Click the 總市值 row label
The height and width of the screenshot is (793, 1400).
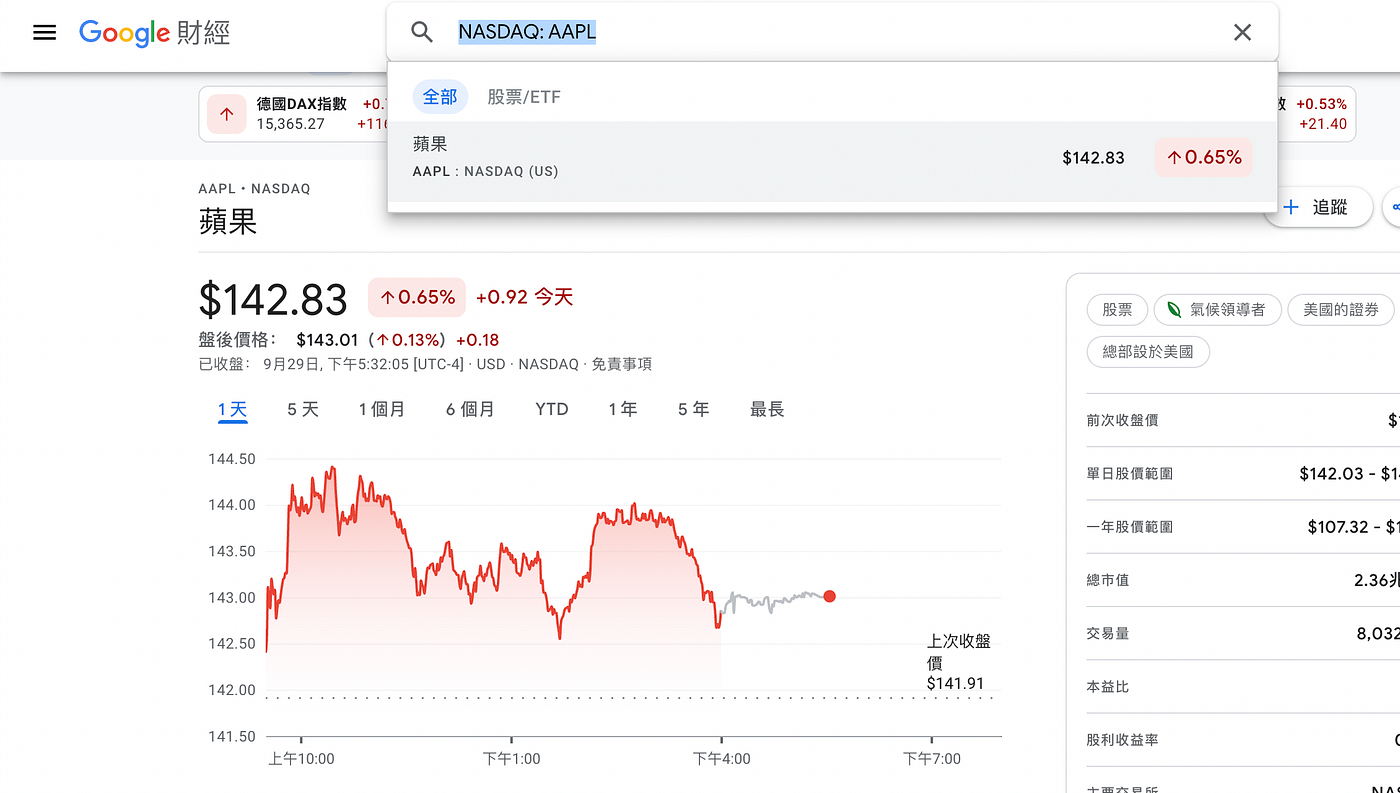(x=1108, y=580)
